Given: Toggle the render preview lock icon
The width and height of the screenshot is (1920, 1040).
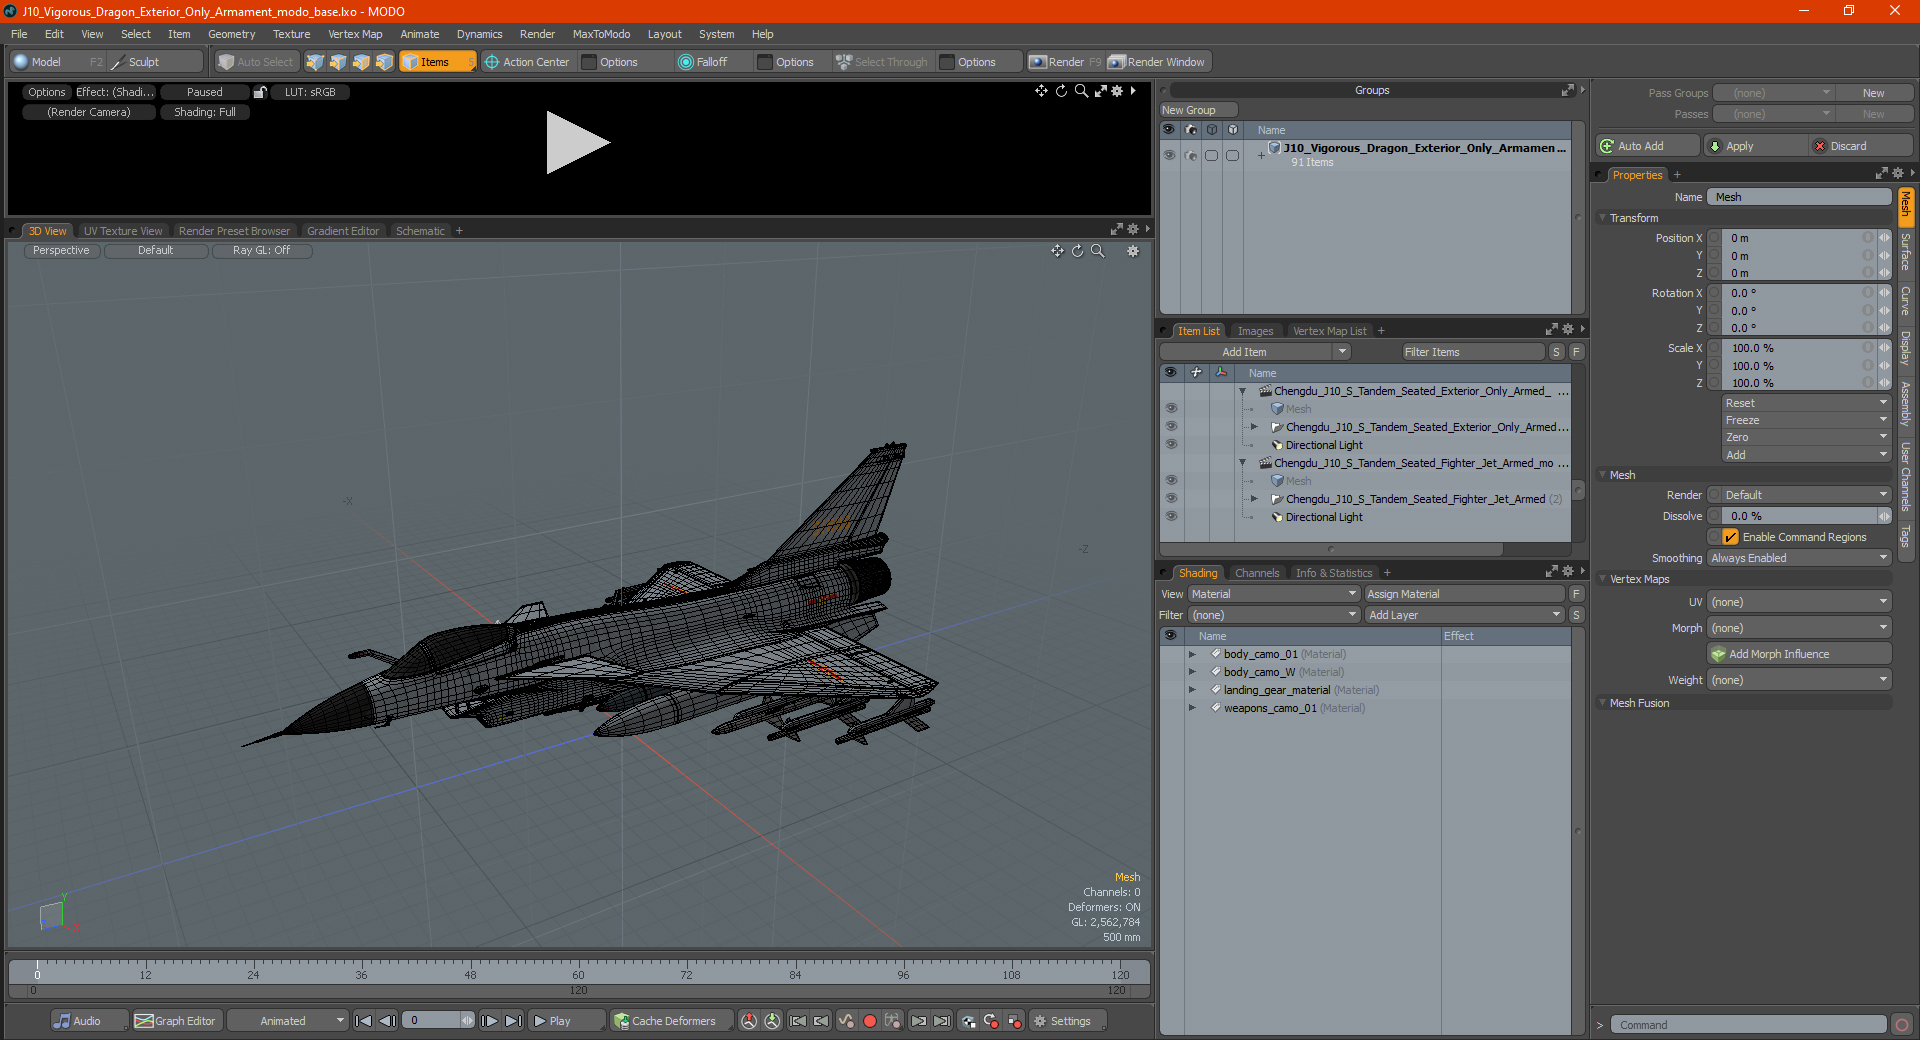Looking at the screenshot, I should click(260, 92).
